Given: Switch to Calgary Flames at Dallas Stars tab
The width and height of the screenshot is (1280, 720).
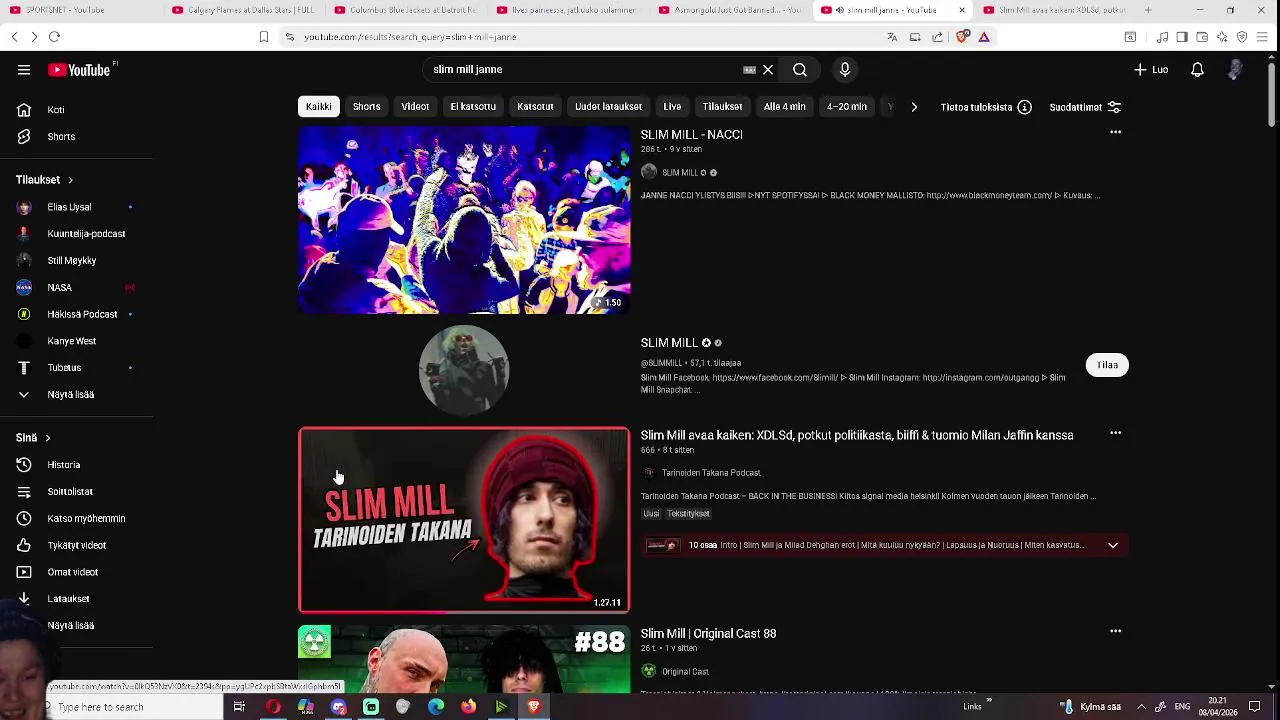Looking at the screenshot, I should coord(243,10).
